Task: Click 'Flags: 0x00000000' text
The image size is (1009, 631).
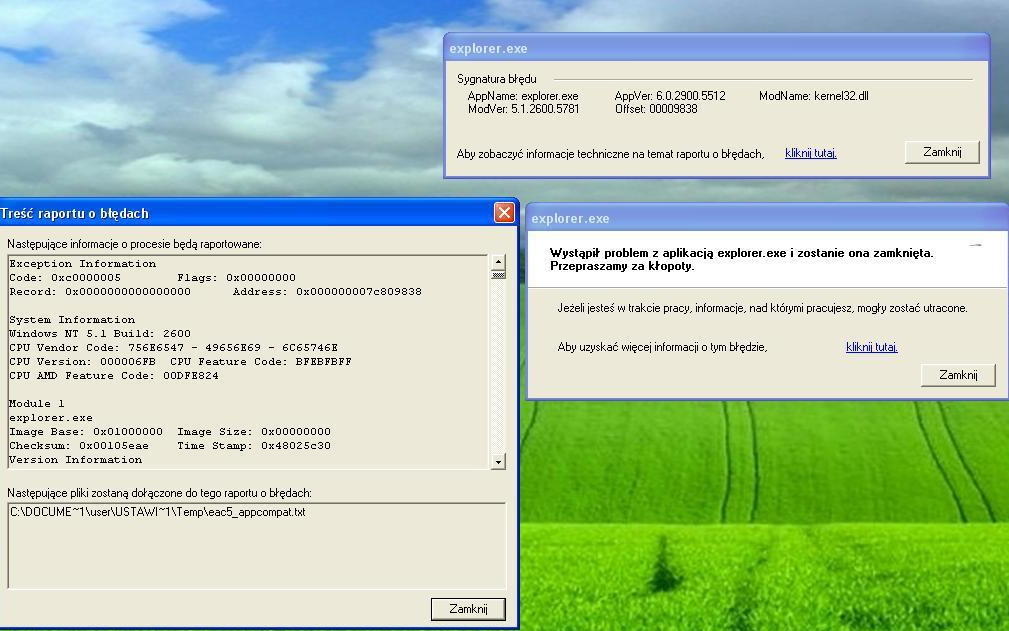Action: click(x=236, y=278)
